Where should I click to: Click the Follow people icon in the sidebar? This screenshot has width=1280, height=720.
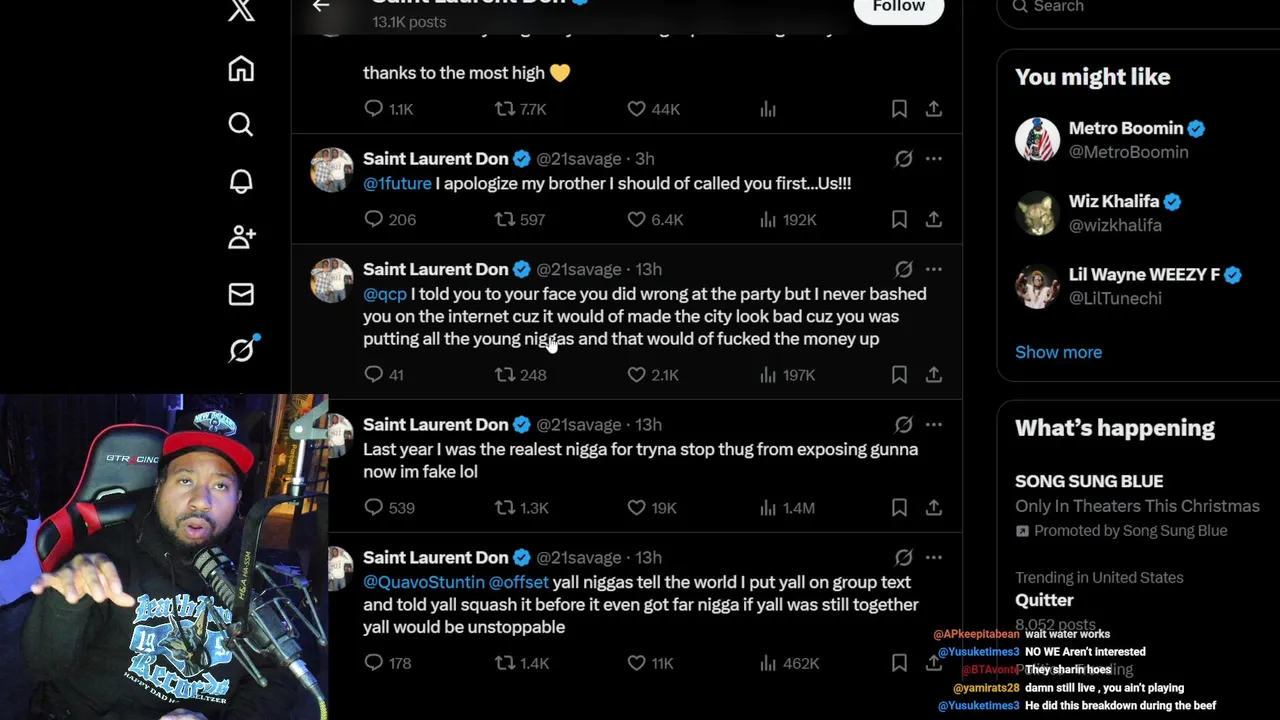coord(241,237)
